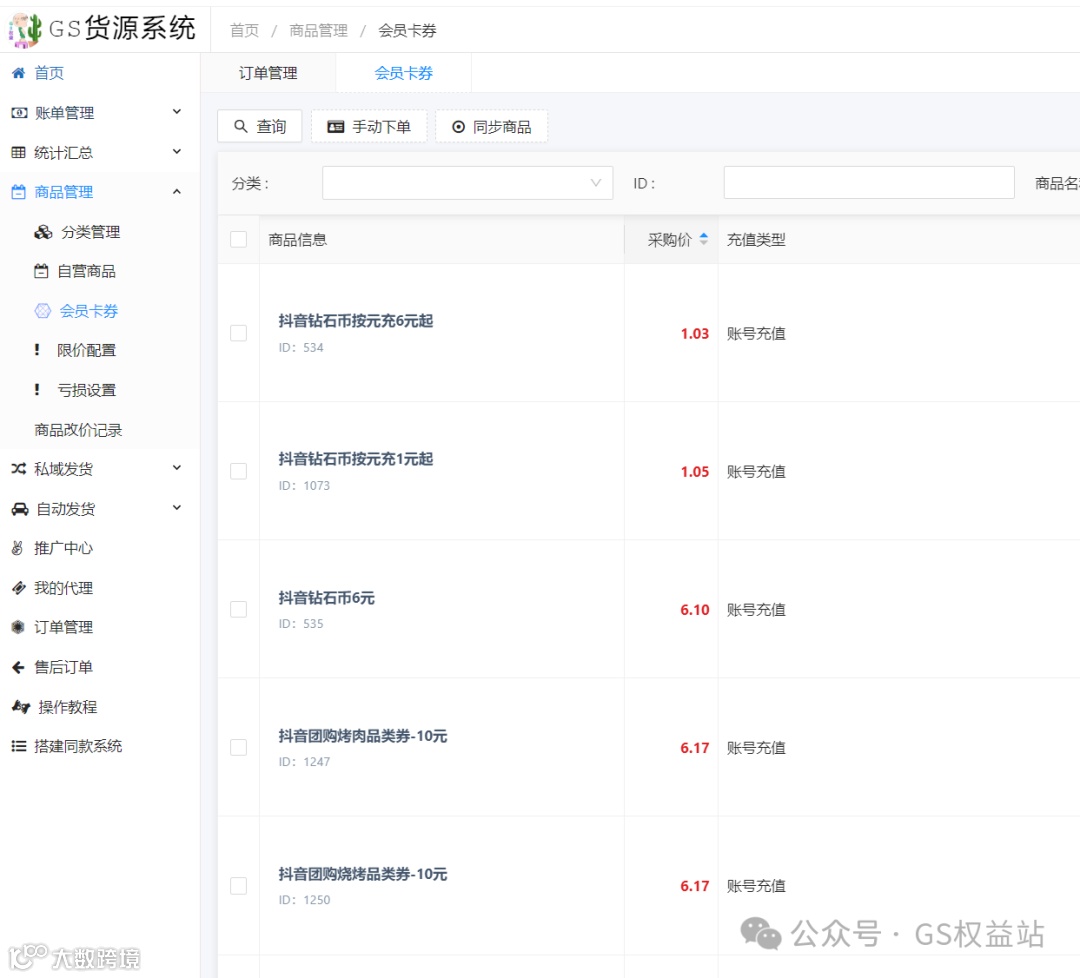Click the exclamation icon beside 限价配置
The image size is (1080, 978).
pos(37,350)
